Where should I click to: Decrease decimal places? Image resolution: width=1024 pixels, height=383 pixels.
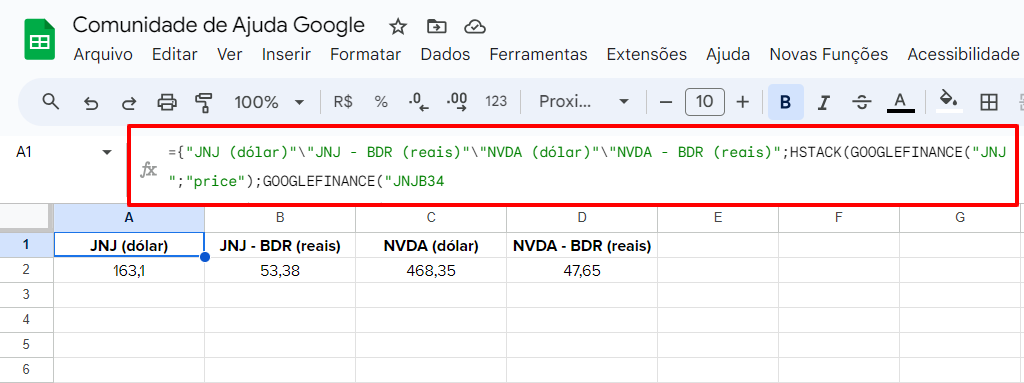click(418, 102)
